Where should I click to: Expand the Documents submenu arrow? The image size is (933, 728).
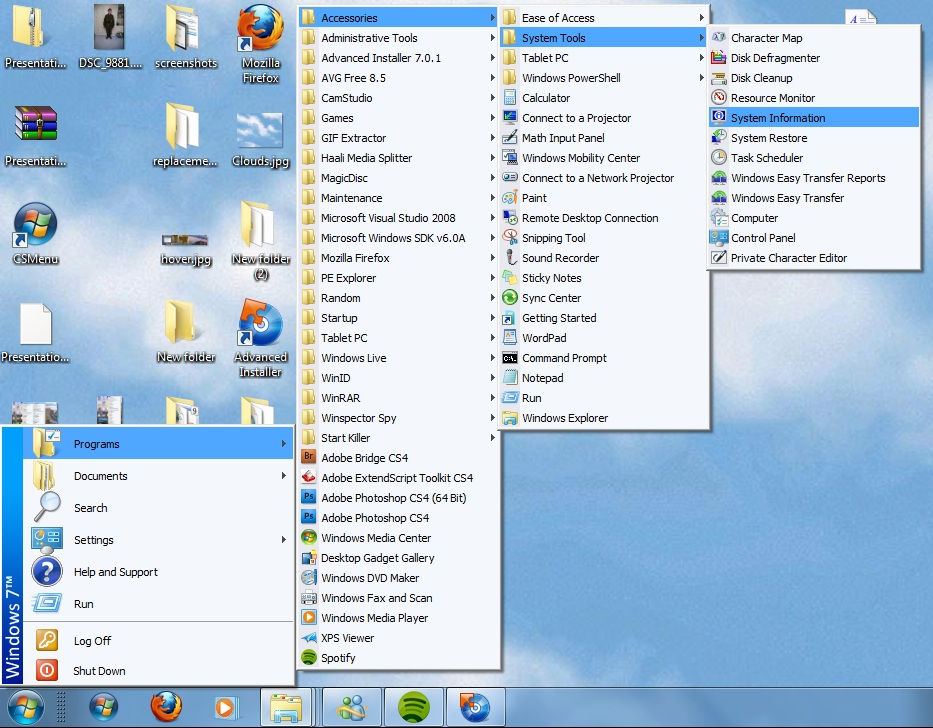(284, 476)
